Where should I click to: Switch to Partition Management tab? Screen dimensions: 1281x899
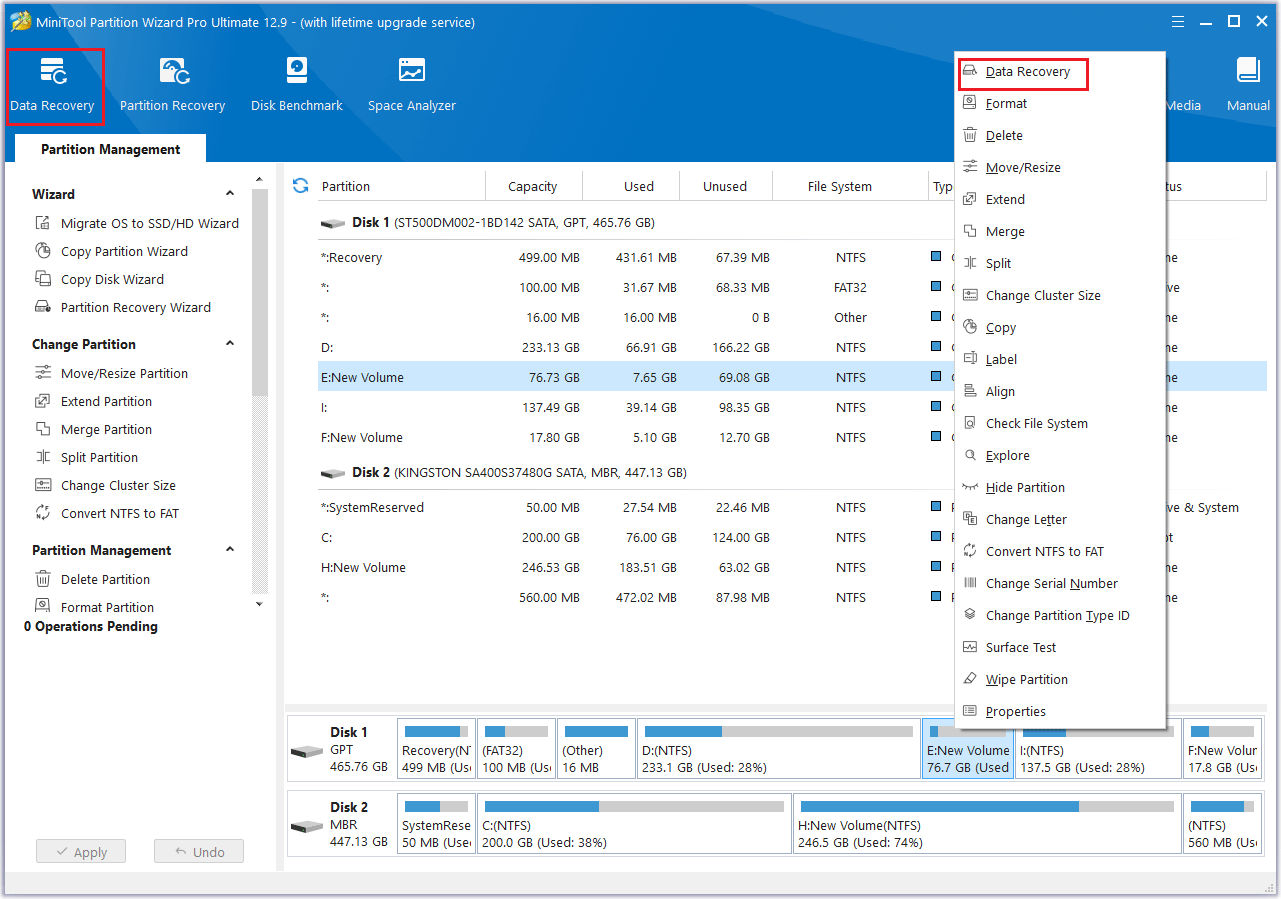pyautogui.click(x=111, y=149)
